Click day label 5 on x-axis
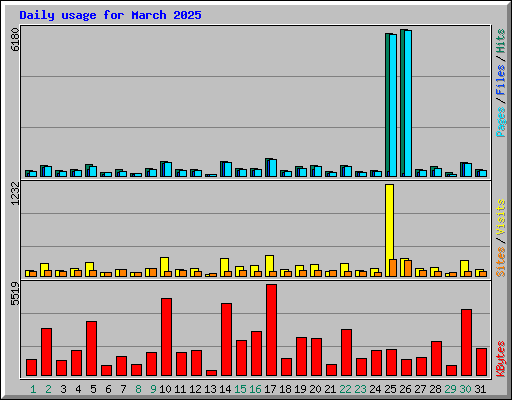The width and height of the screenshot is (512, 400). click(x=93, y=389)
